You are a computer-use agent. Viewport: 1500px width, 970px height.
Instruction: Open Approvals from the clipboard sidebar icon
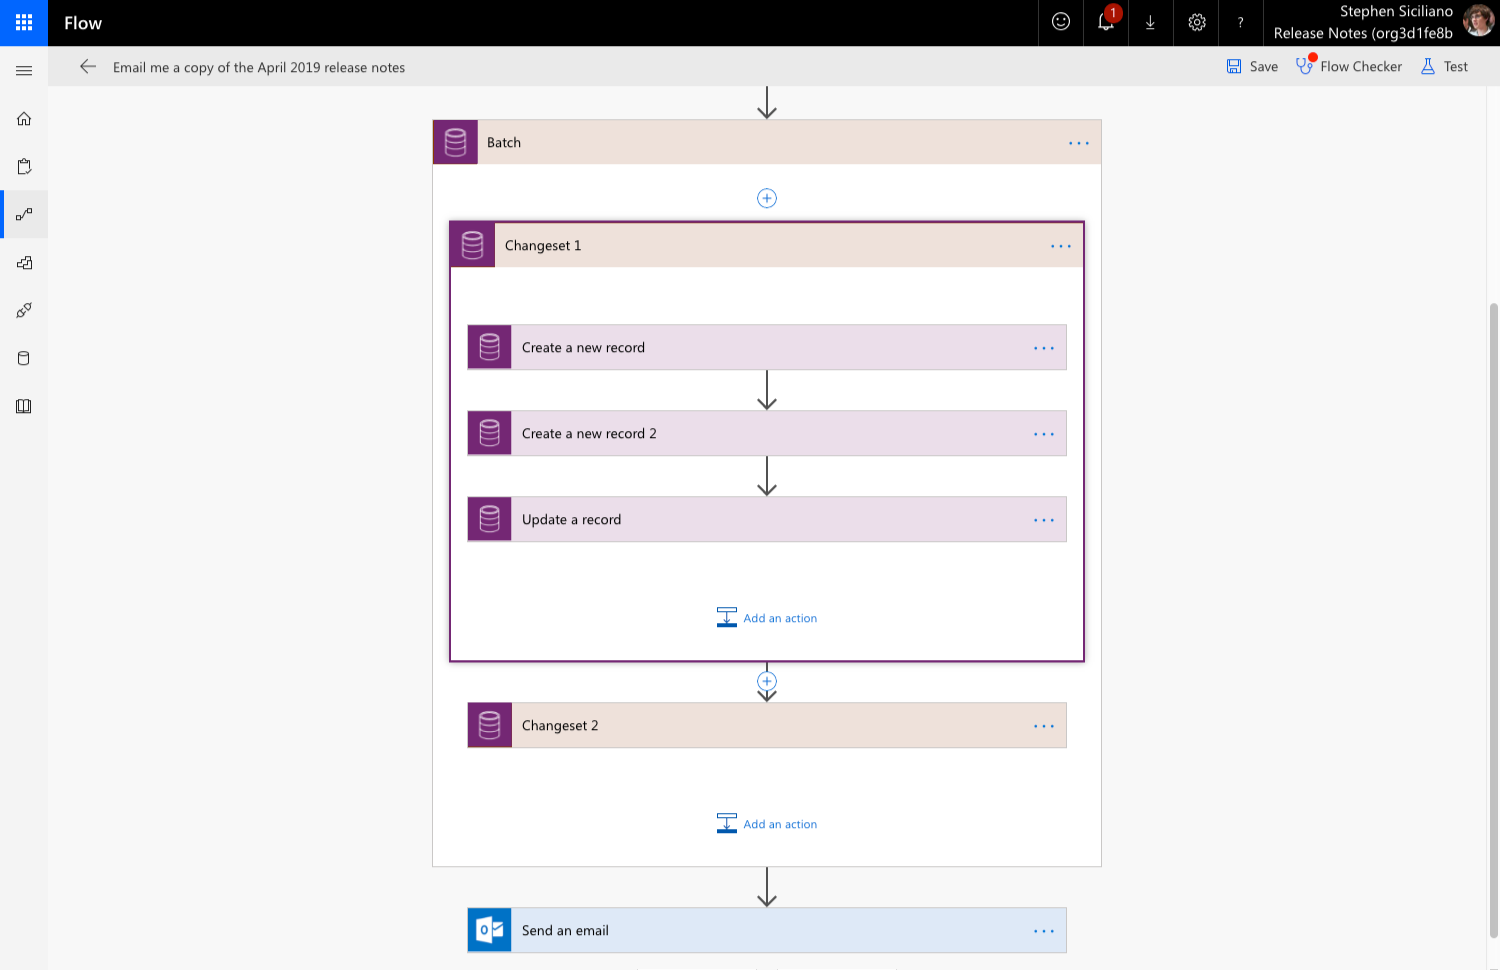23,166
